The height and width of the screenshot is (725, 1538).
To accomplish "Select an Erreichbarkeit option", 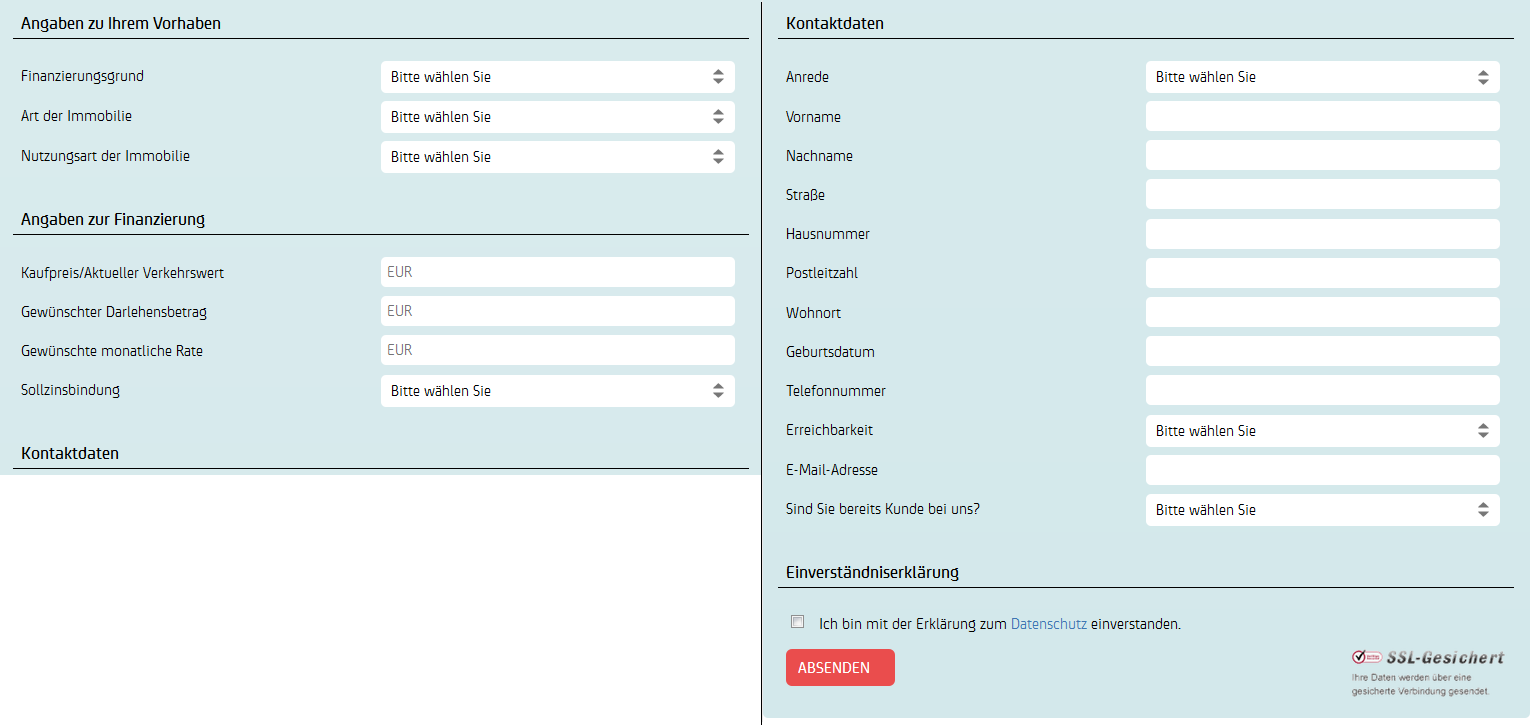I will tap(1322, 431).
